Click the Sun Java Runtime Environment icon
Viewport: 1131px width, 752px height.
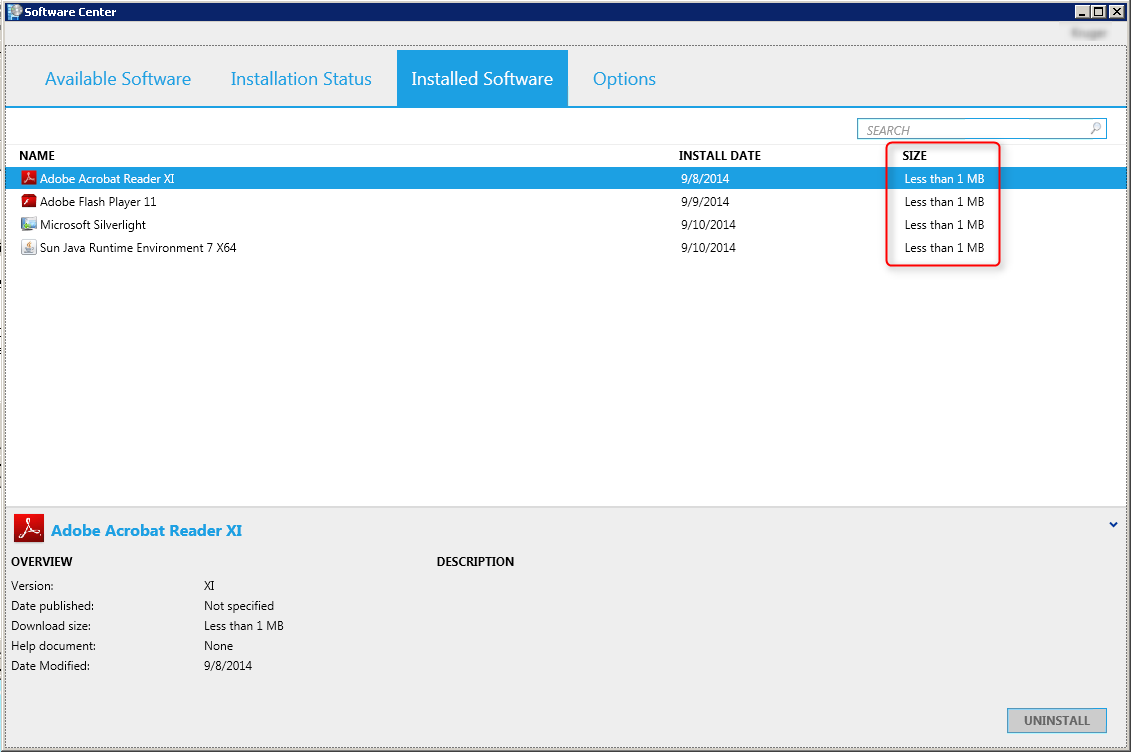click(29, 247)
